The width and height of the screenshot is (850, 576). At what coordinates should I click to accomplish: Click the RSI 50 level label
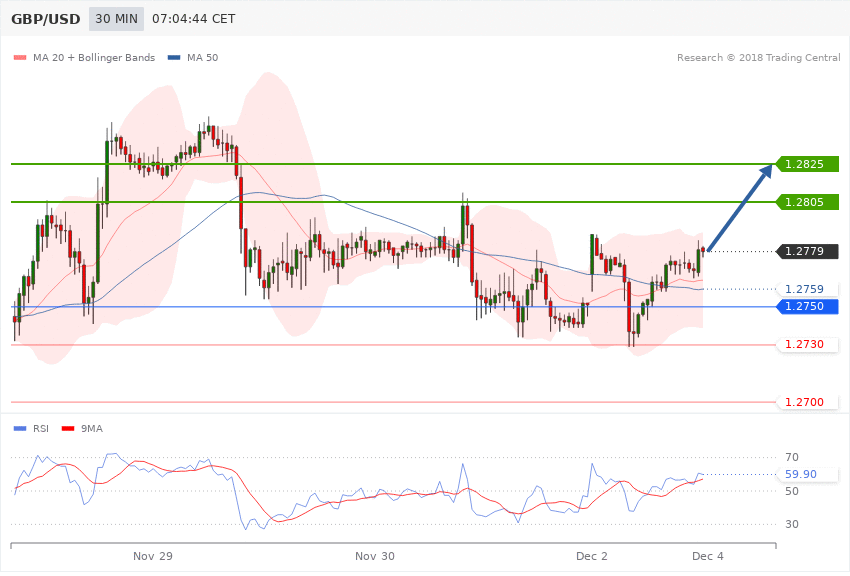pyautogui.click(x=791, y=491)
